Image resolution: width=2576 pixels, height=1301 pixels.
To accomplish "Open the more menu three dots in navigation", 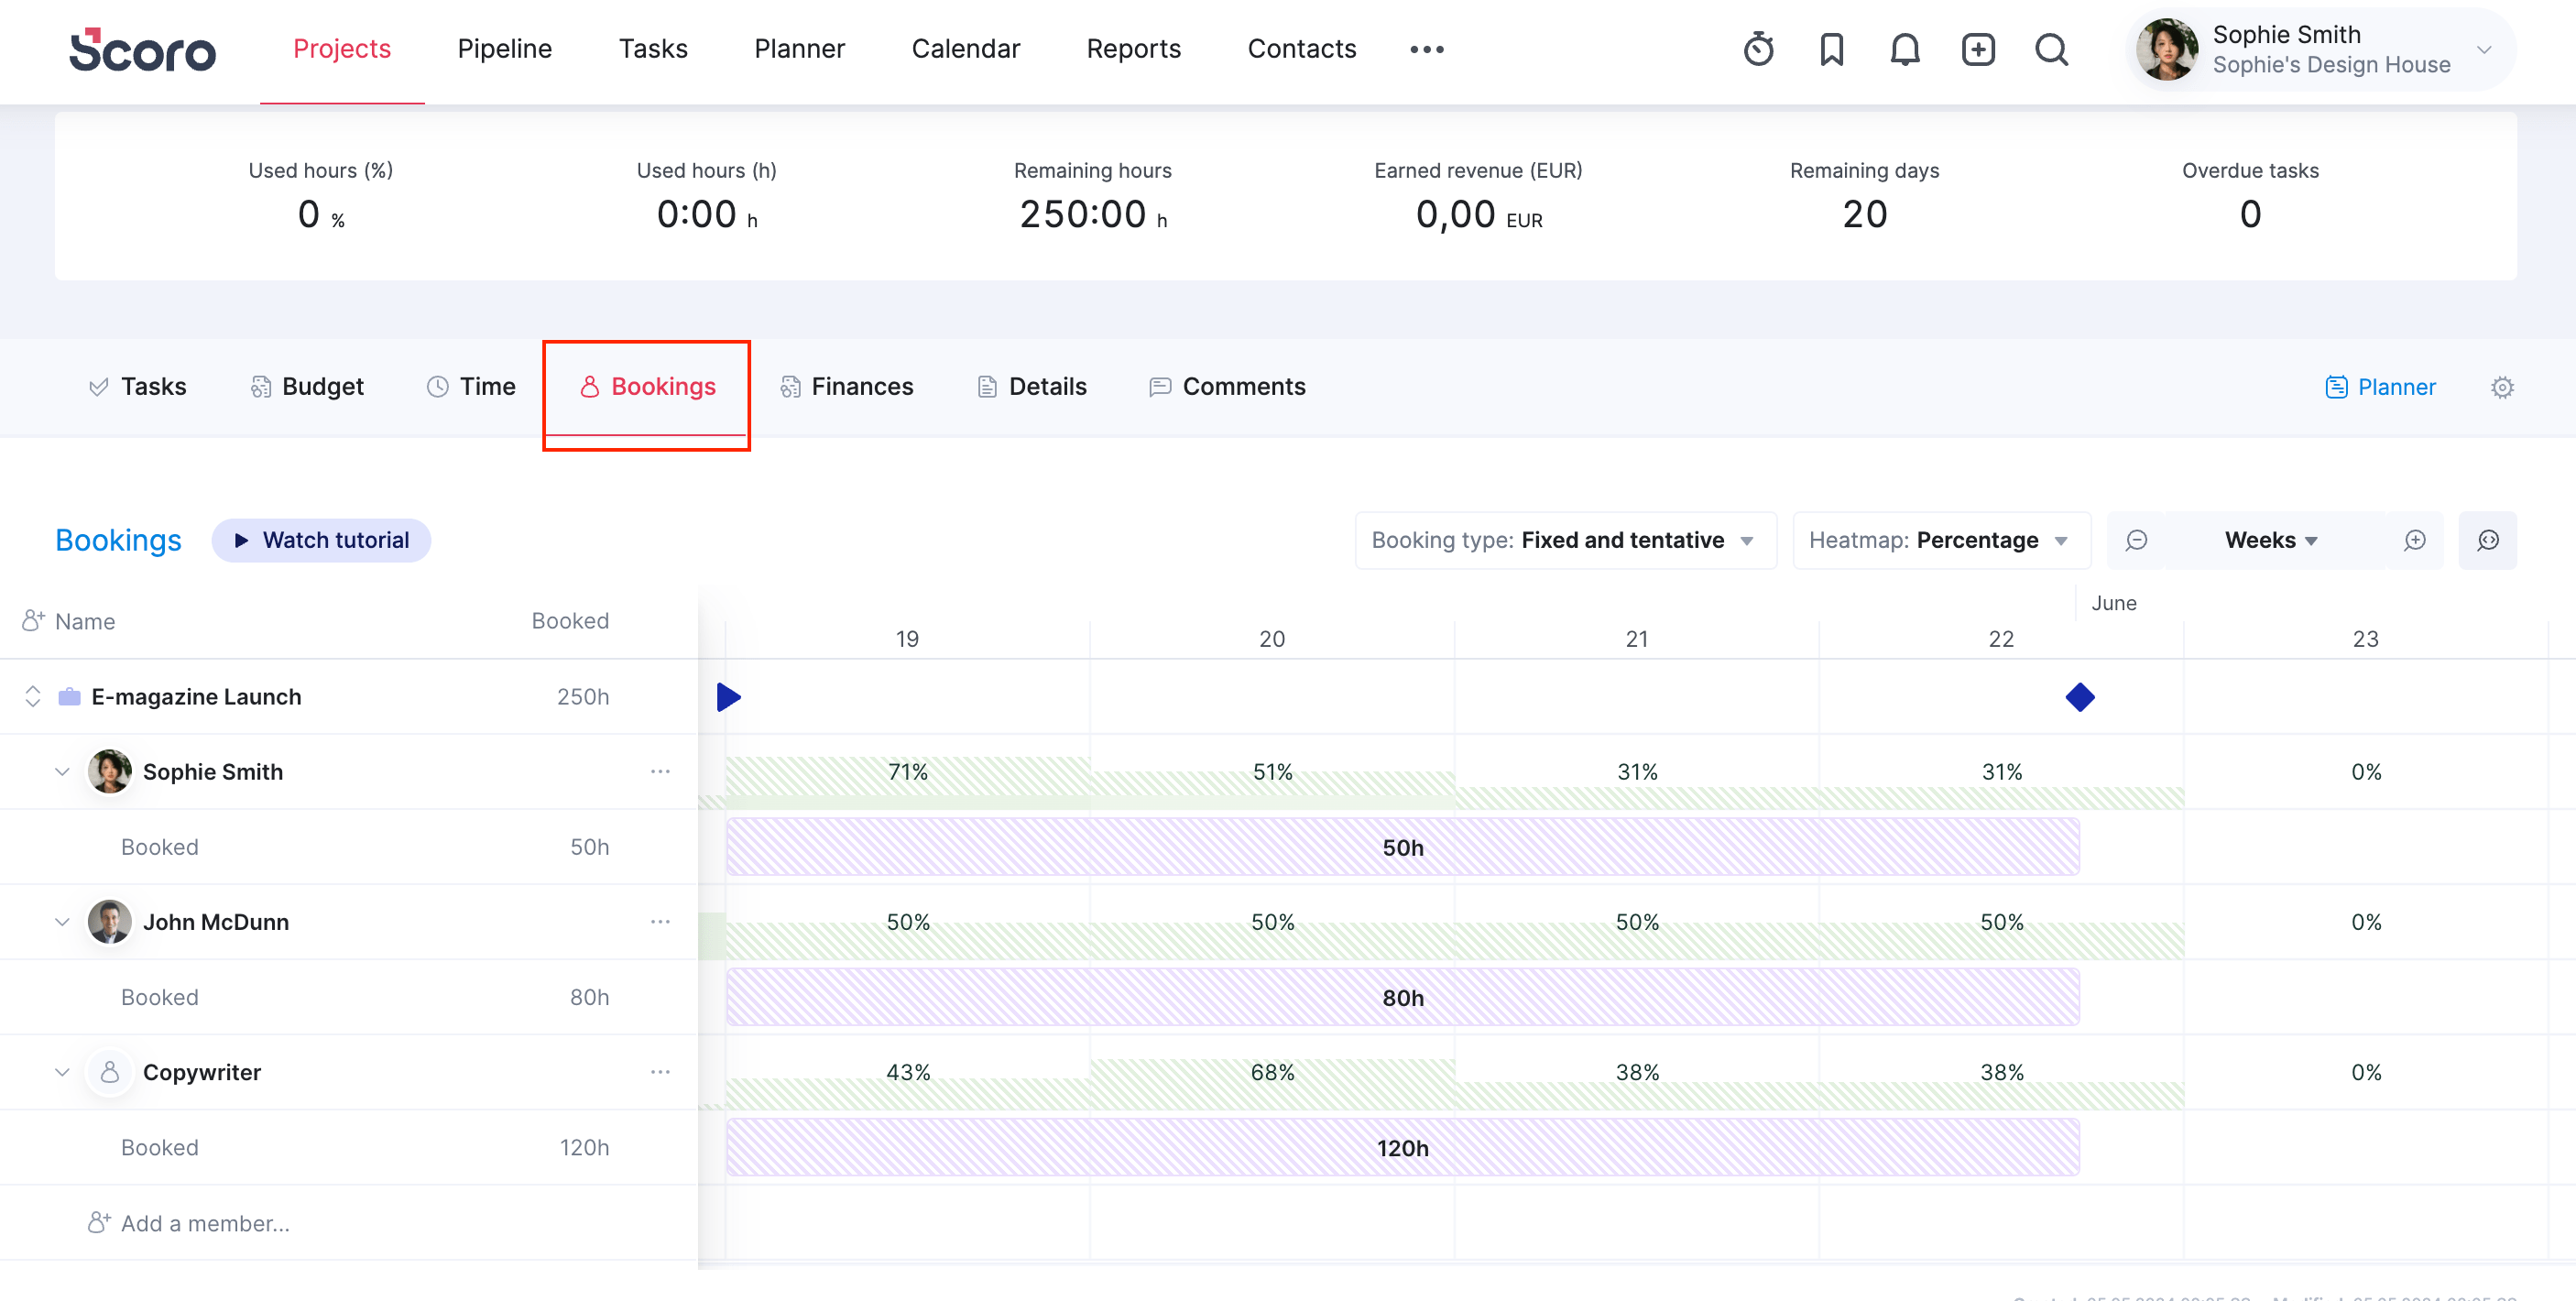I will 1426,49.
